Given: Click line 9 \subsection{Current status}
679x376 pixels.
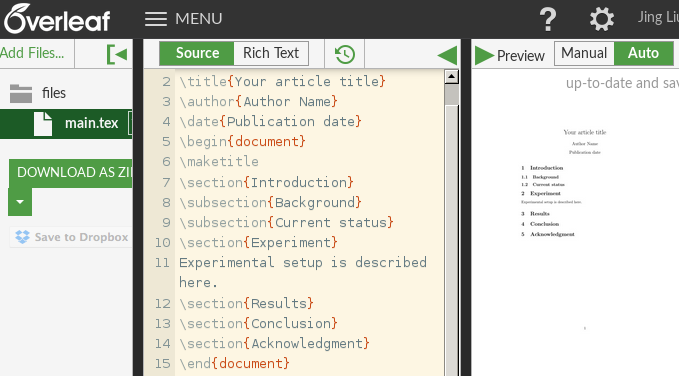Looking at the screenshot, I should [x=286, y=223].
